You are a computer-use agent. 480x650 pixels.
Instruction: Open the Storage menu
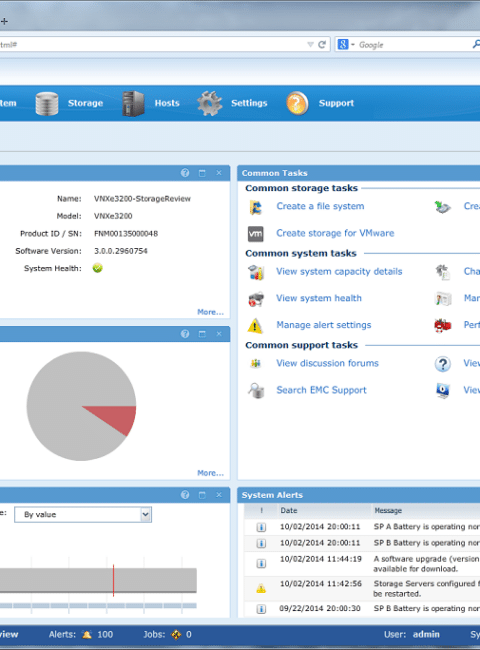[x=85, y=103]
